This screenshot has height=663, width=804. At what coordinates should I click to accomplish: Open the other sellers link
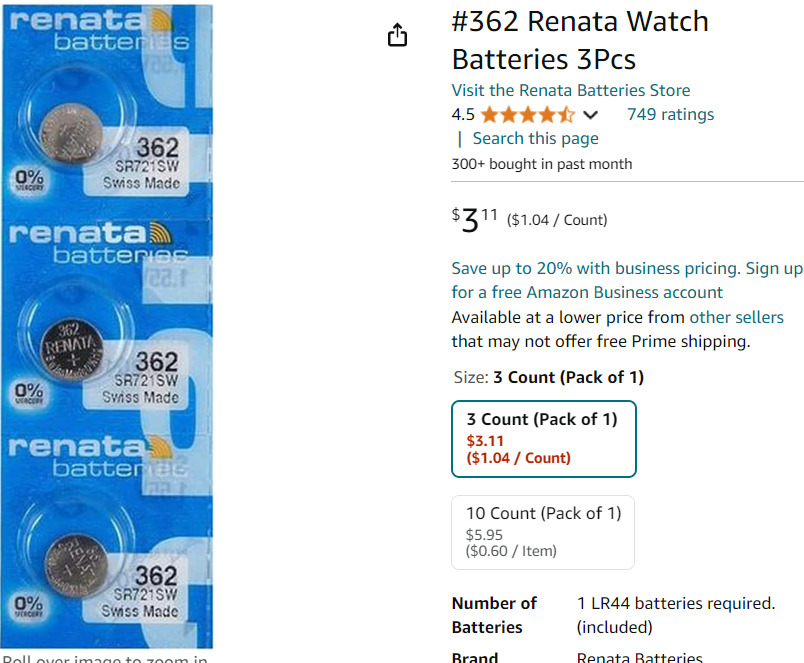737,317
